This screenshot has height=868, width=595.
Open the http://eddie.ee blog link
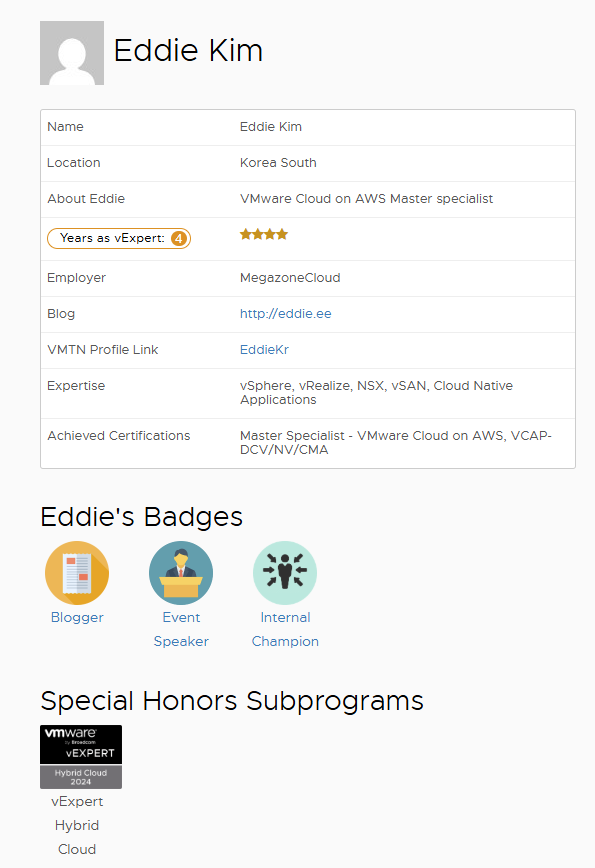(x=286, y=314)
